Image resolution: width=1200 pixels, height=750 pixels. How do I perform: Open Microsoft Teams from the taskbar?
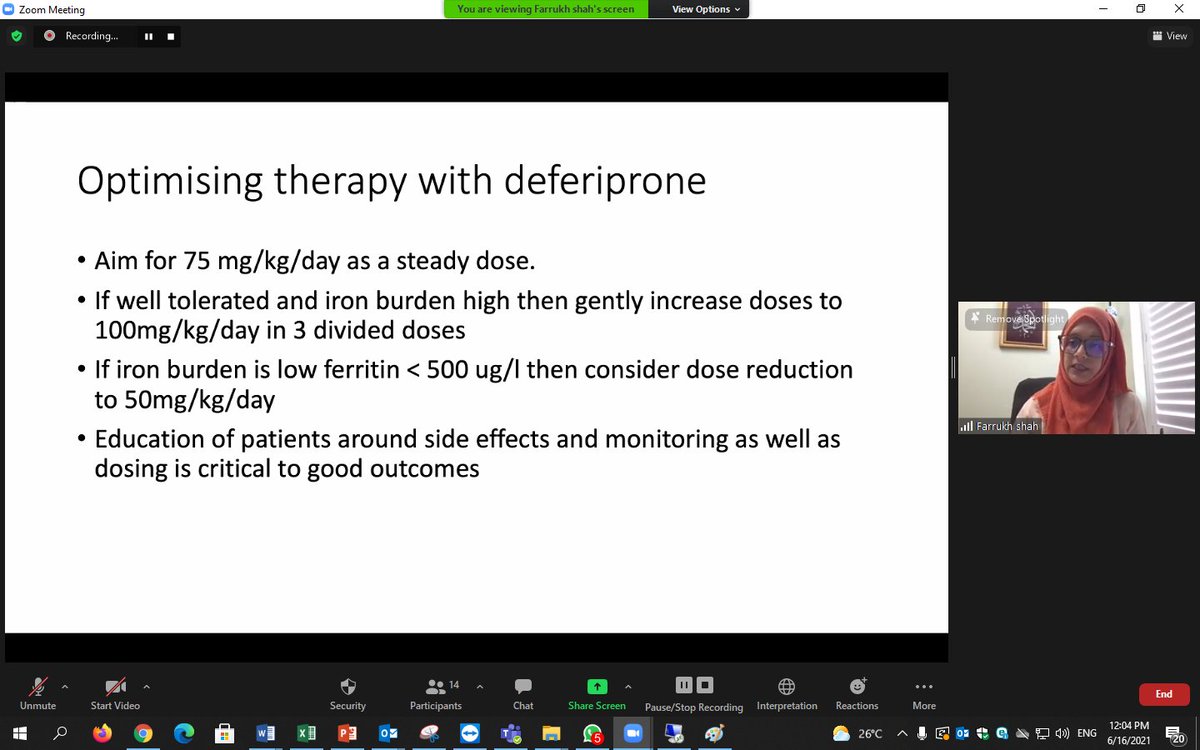pyautogui.click(x=510, y=733)
